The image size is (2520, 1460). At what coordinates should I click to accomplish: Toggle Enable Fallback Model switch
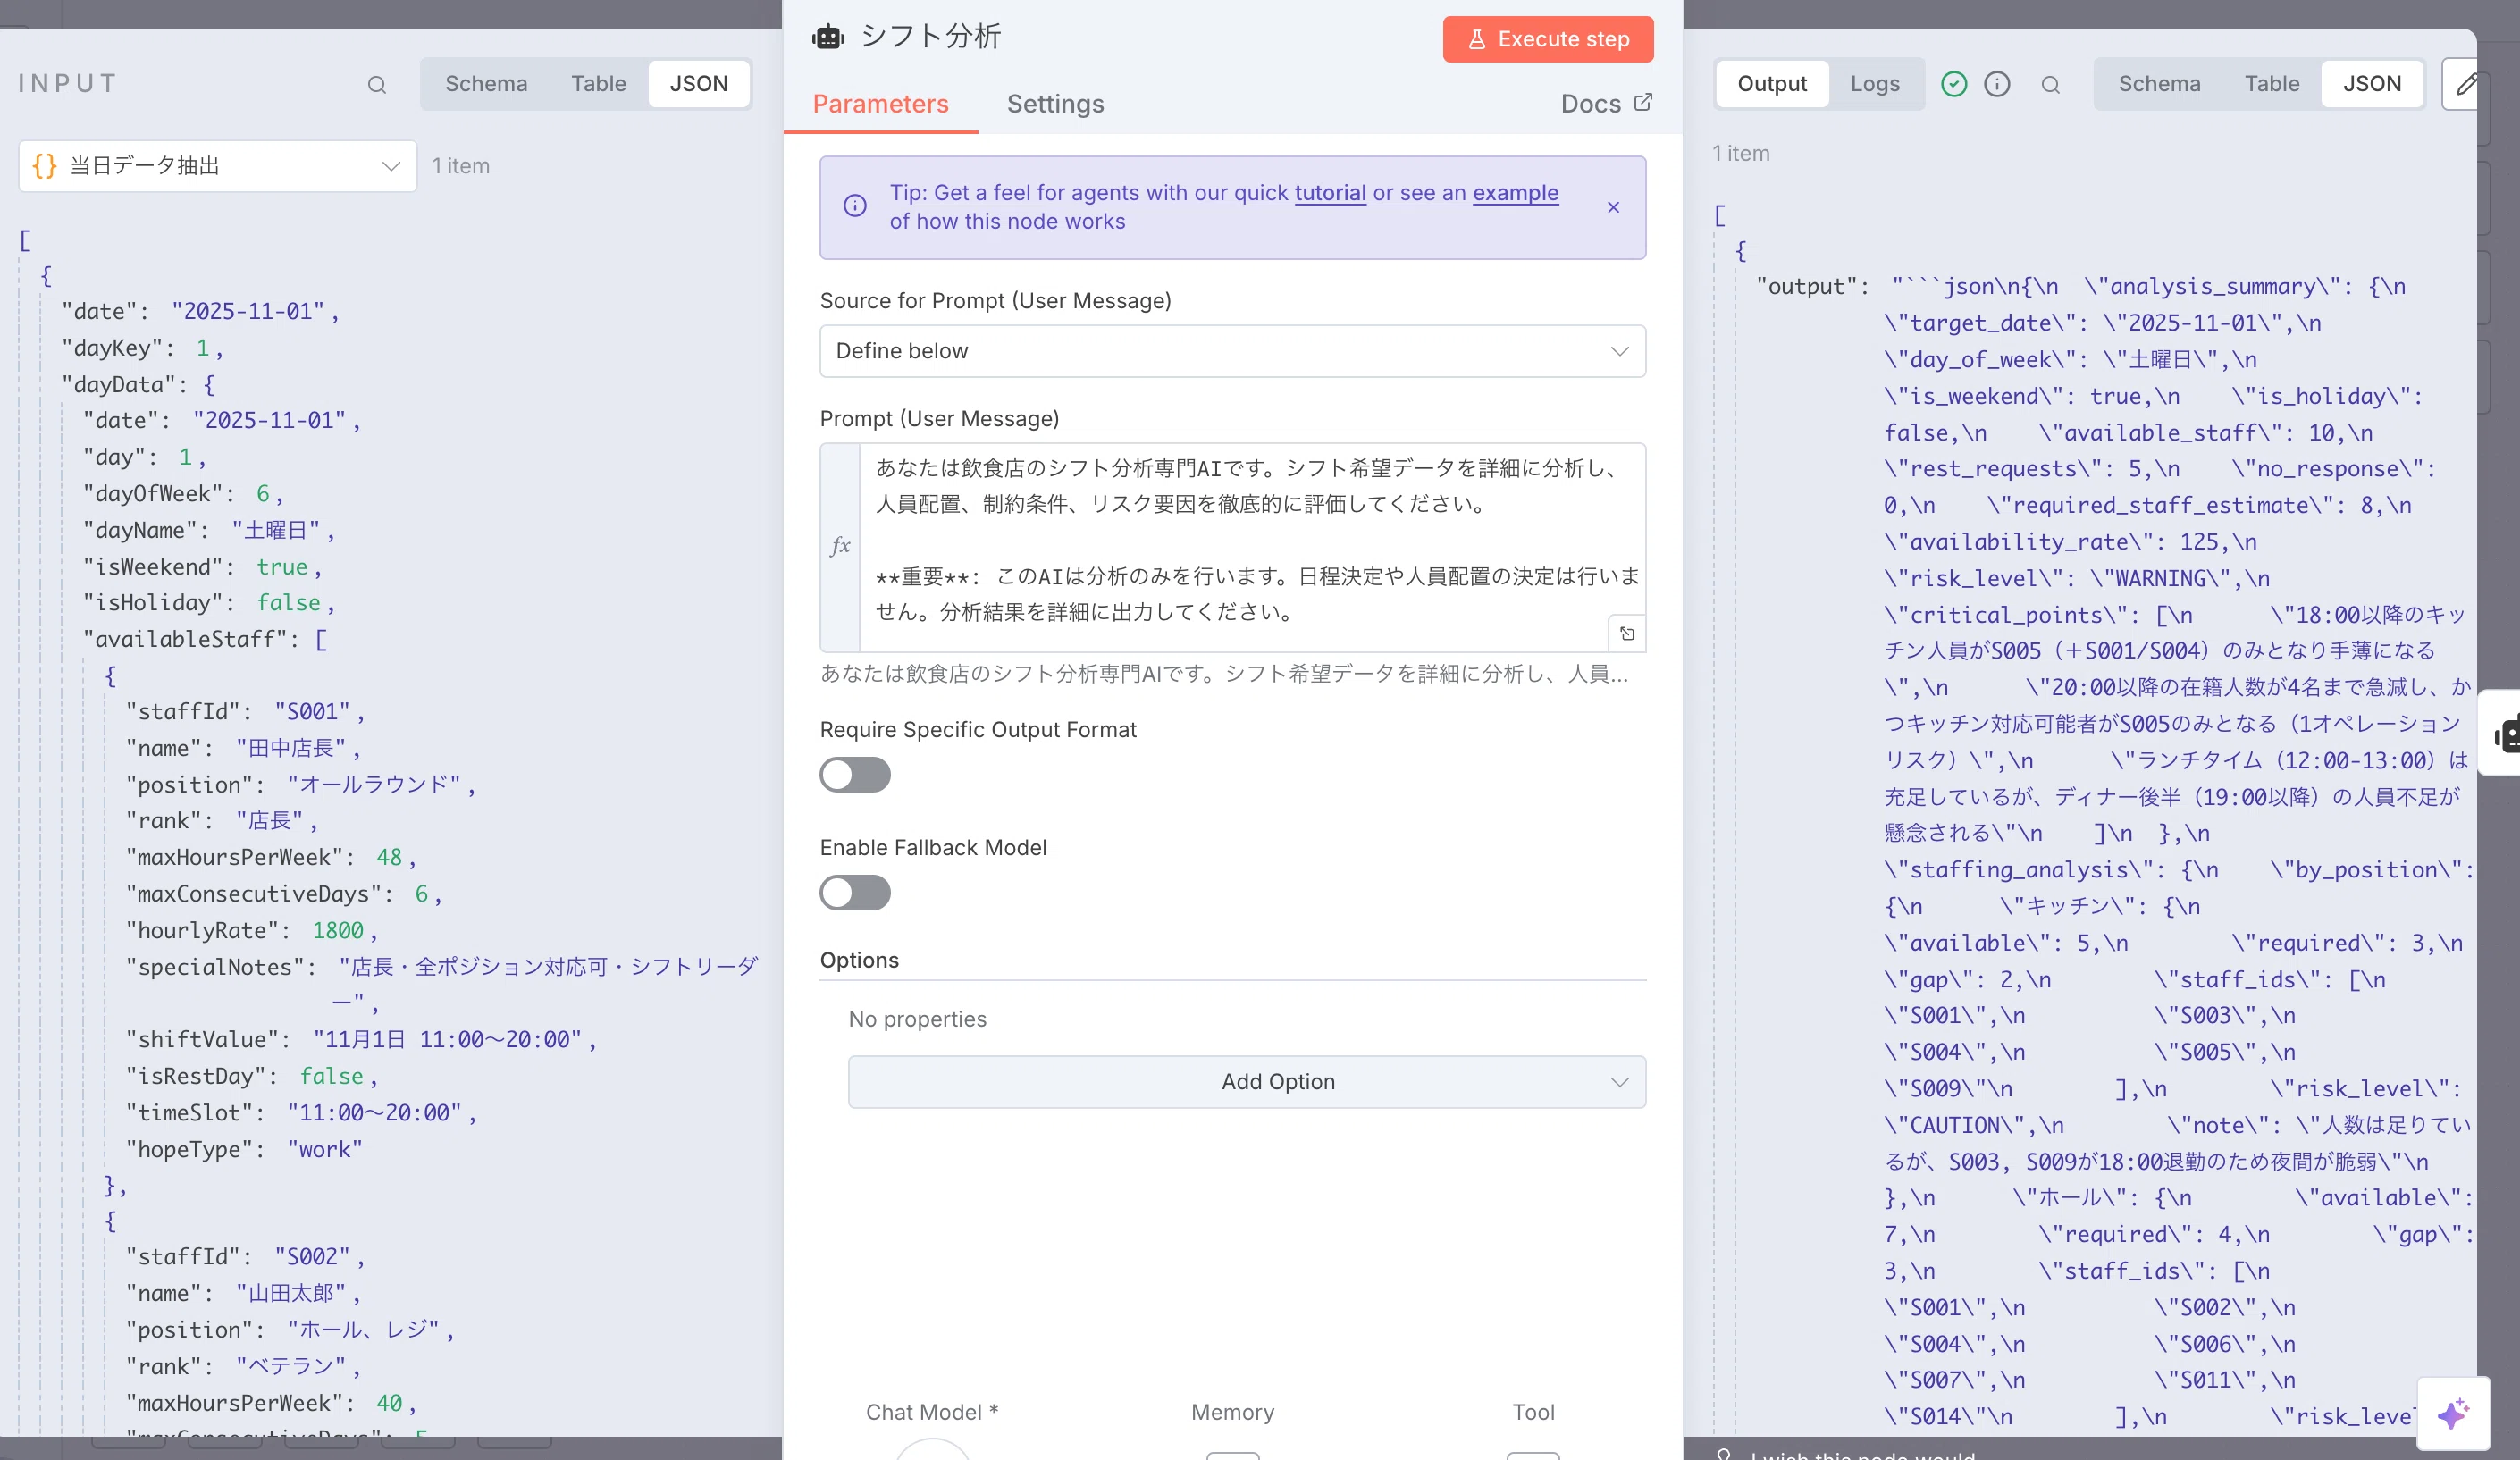click(855, 893)
